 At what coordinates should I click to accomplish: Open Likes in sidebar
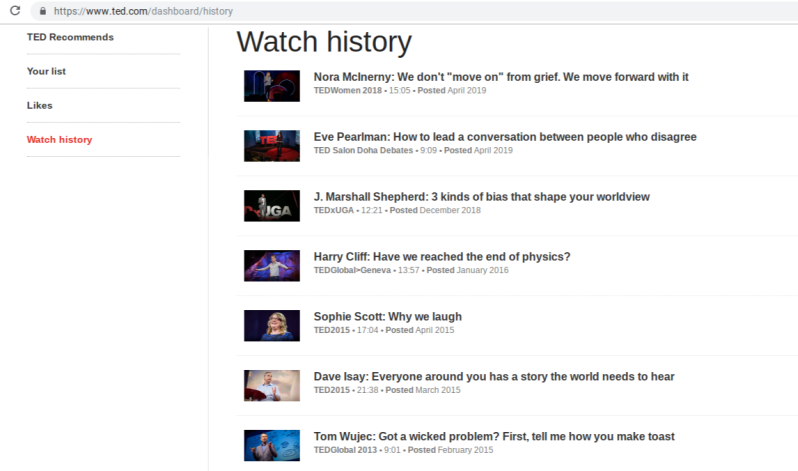tap(40, 105)
